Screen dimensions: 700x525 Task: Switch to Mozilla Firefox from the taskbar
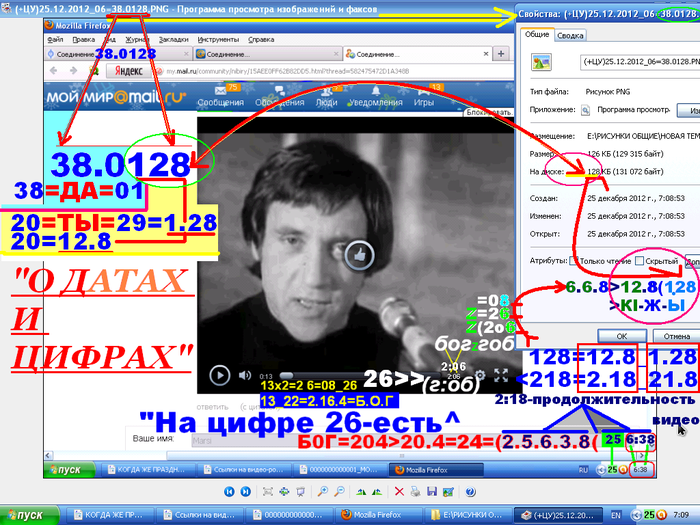379,515
